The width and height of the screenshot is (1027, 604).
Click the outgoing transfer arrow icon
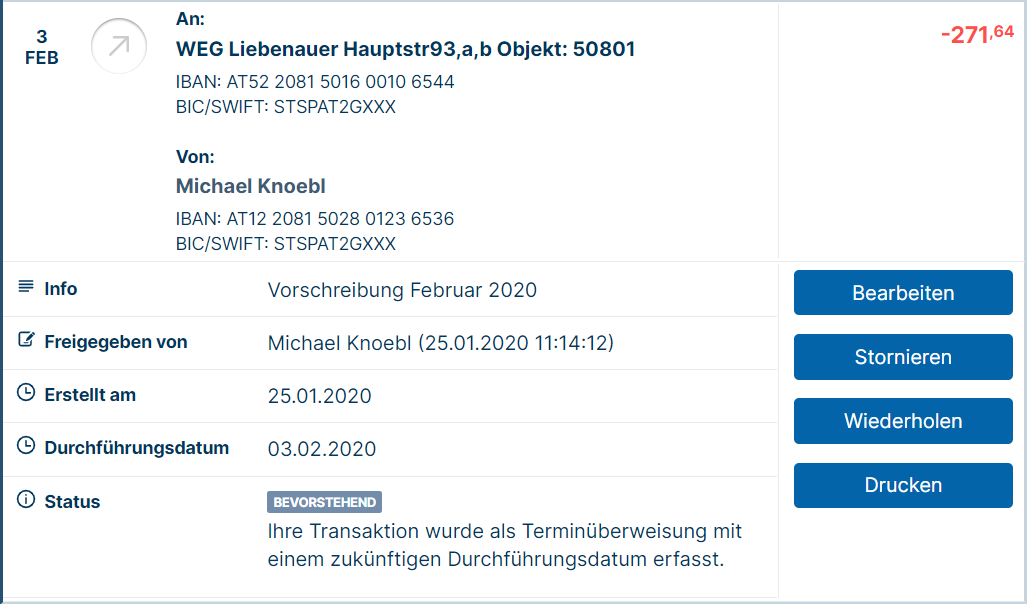(x=119, y=46)
